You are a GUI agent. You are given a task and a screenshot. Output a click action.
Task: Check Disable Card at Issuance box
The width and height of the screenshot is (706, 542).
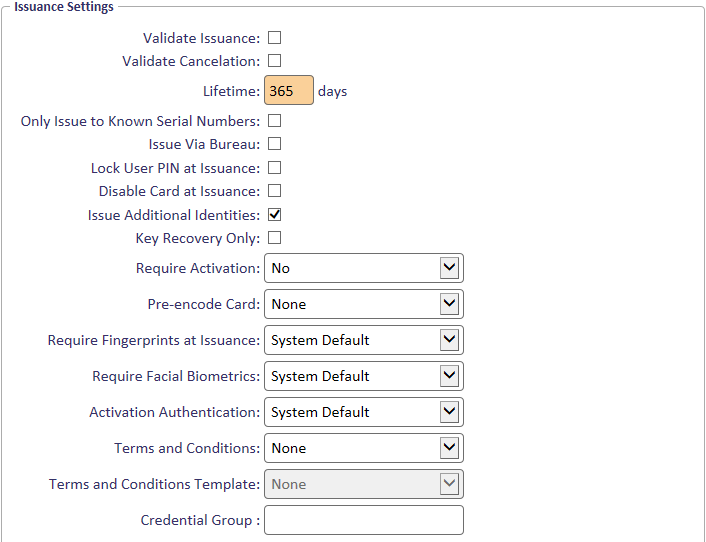(x=275, y=191)
